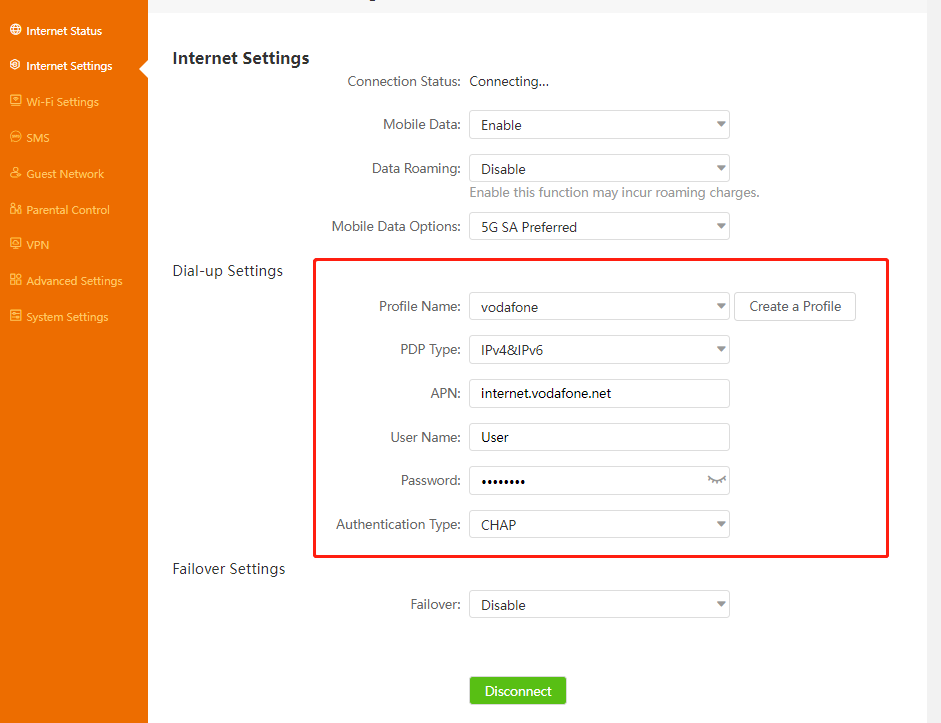The height and width of the screenshot is (723, 941).
Task: Open the Failover dropdown
Action: [x=599, y=605]
